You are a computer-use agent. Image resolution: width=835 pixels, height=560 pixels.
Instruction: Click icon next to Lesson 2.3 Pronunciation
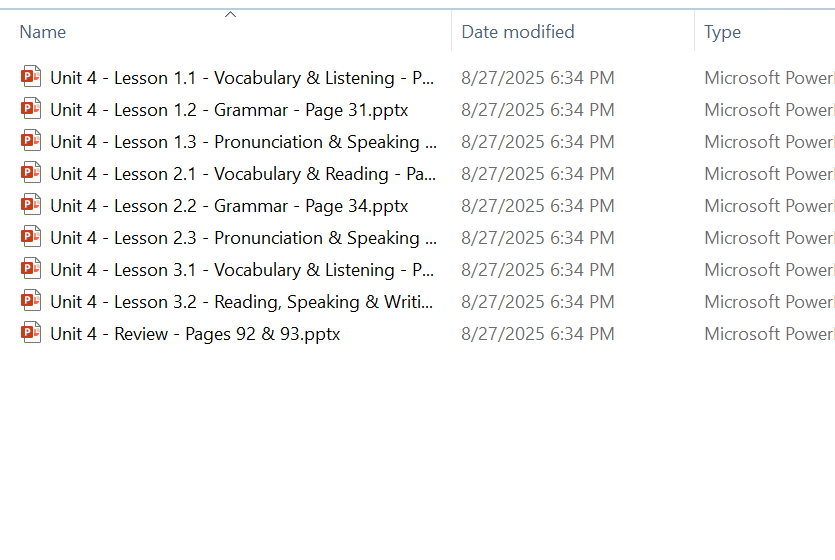pyautogui.click(x=31, y=237)
